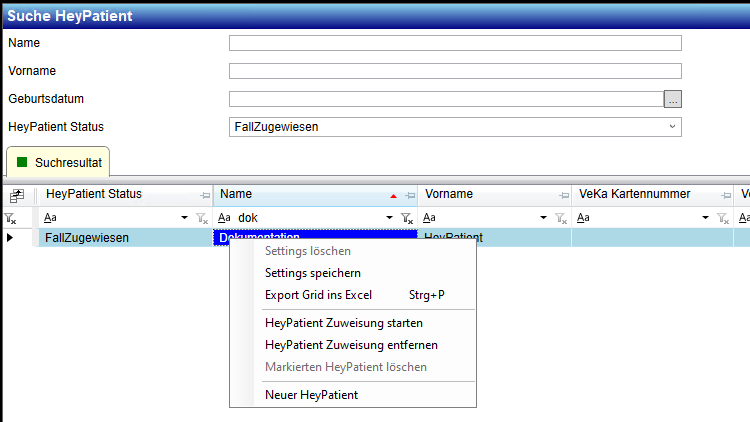
Task: Focus the Geburtsdatum input field
Action: tap(446, 99)
